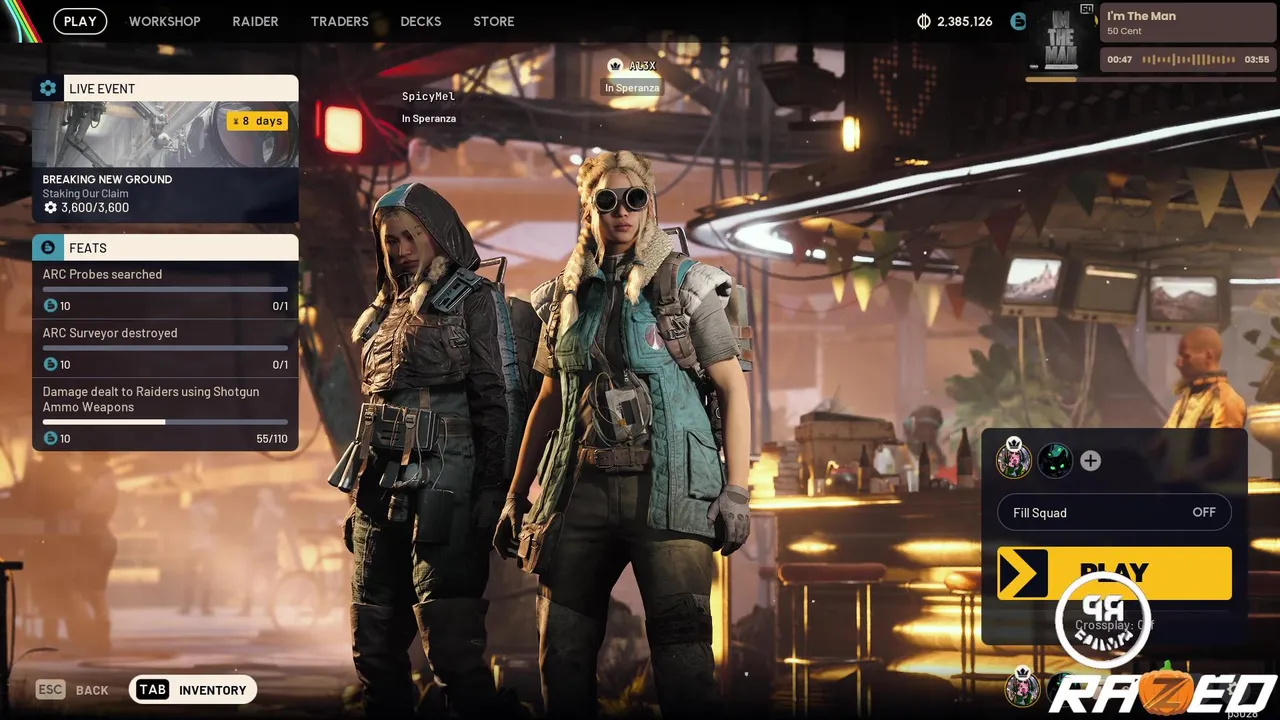Click the 8 days event timer badge

(257, 121)
